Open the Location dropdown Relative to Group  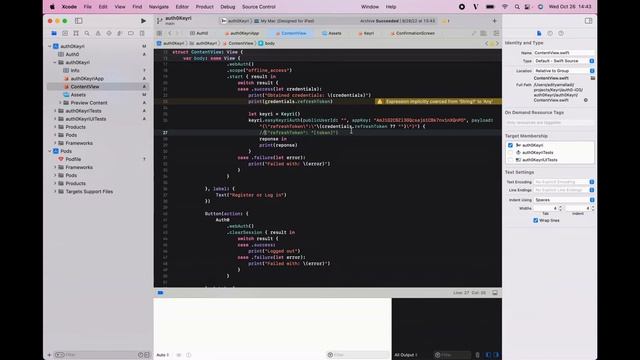point(564,71)
